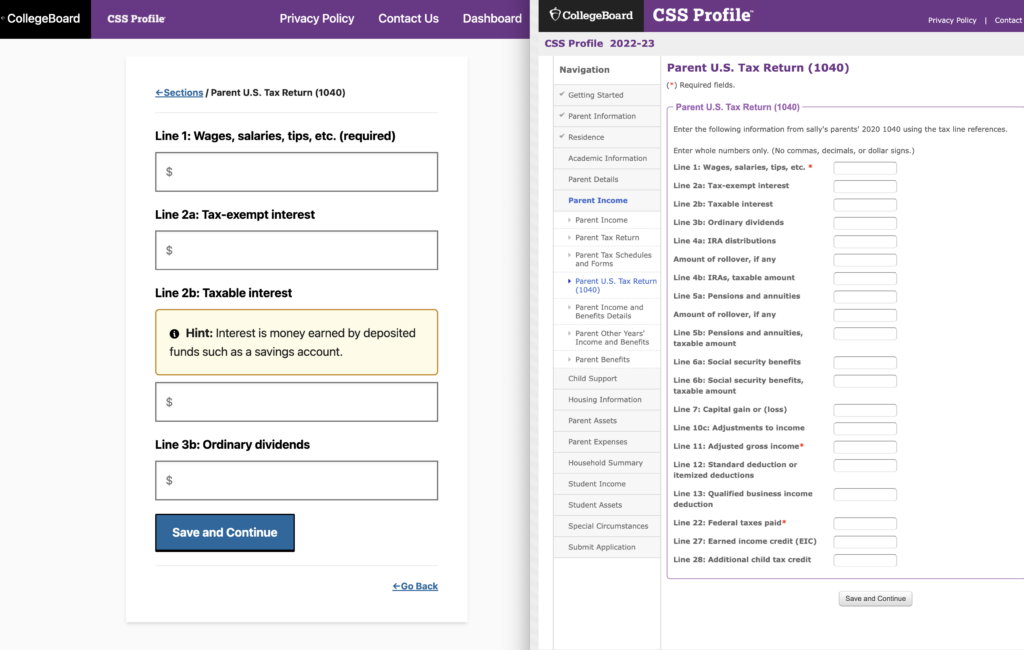
Task: Click the Sections breadcrumb link
Action: pos(179,93)
